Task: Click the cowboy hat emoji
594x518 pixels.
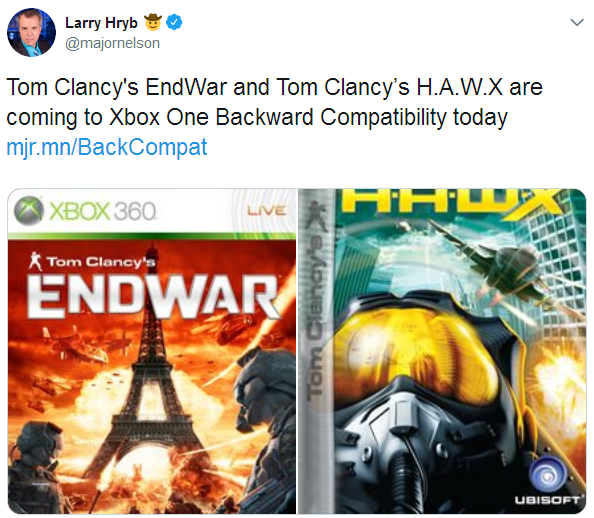Action: 153,22
